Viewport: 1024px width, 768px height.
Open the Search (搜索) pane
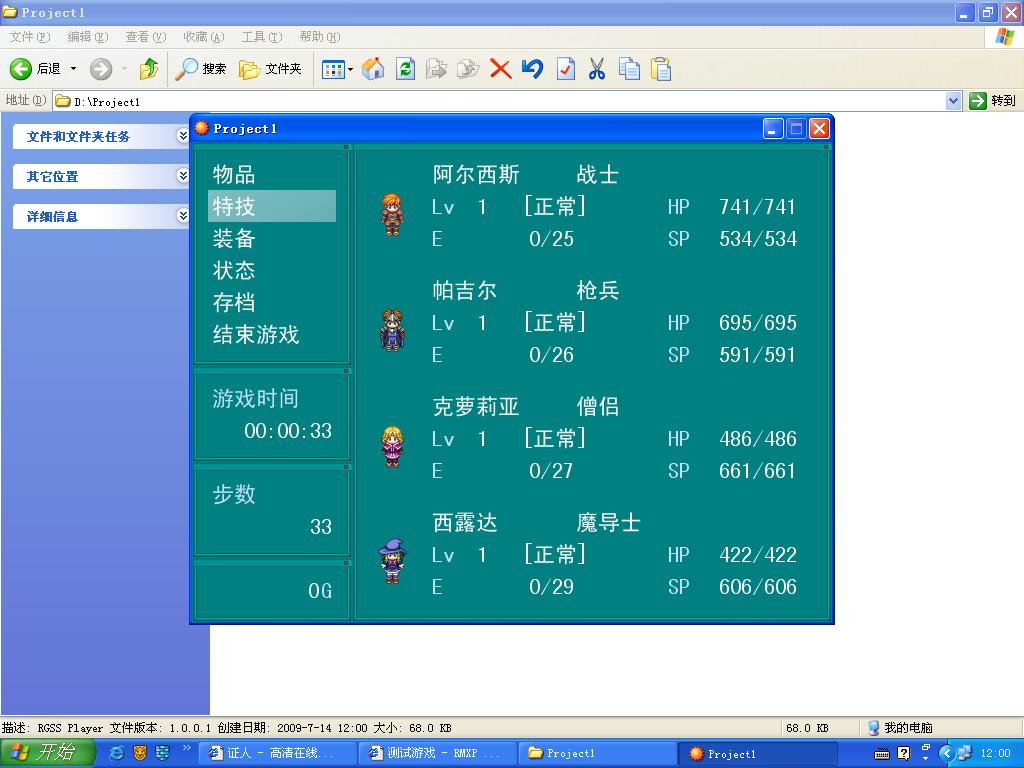(201, 69)
